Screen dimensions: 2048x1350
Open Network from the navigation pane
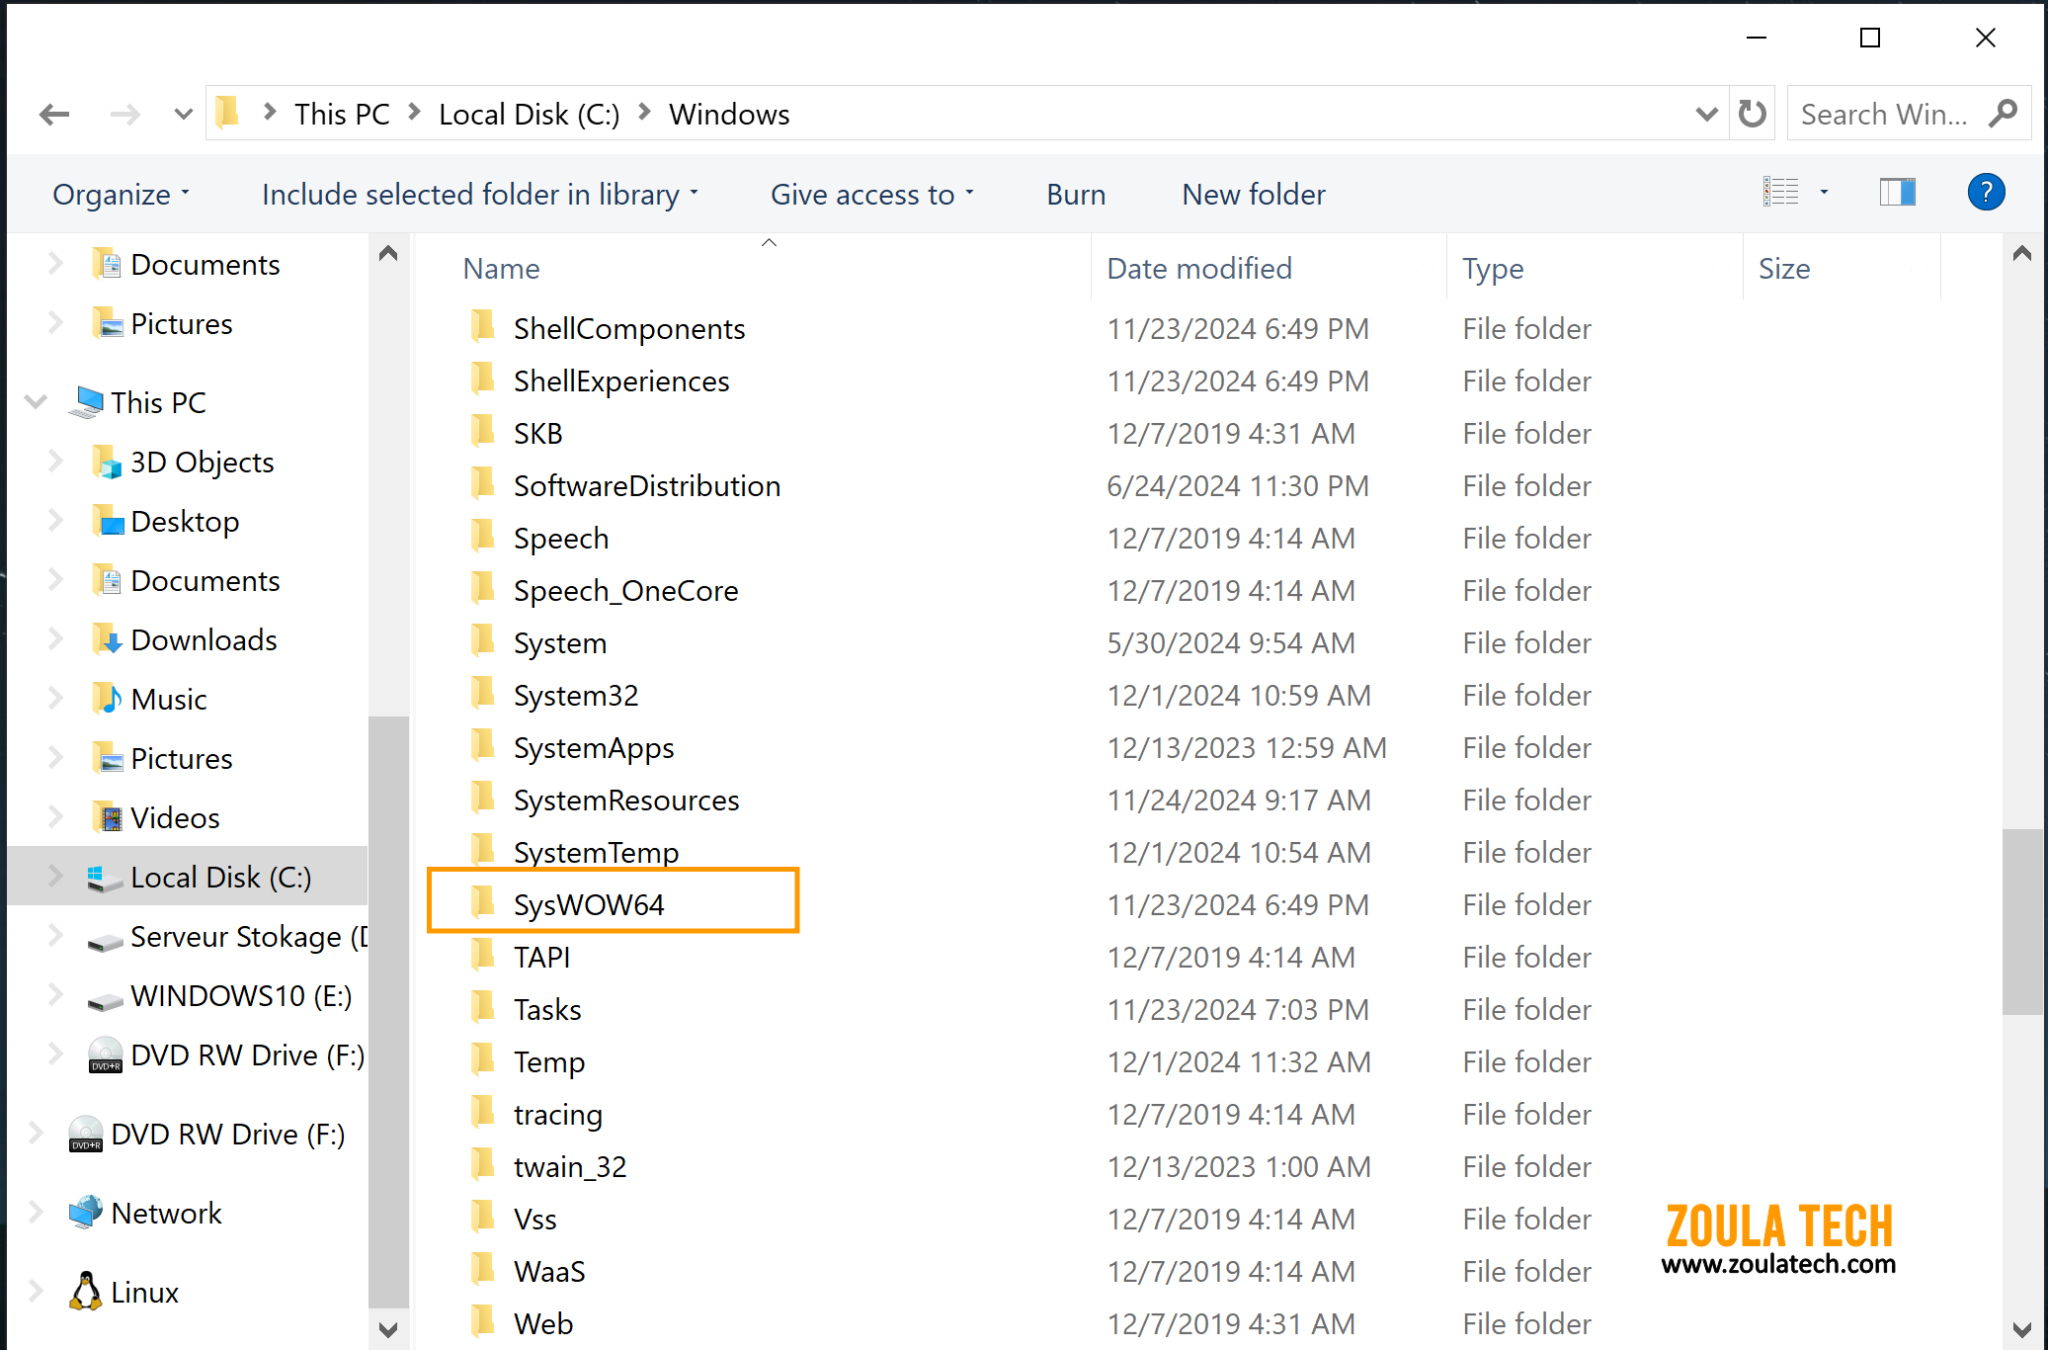tap(166, 1212)
